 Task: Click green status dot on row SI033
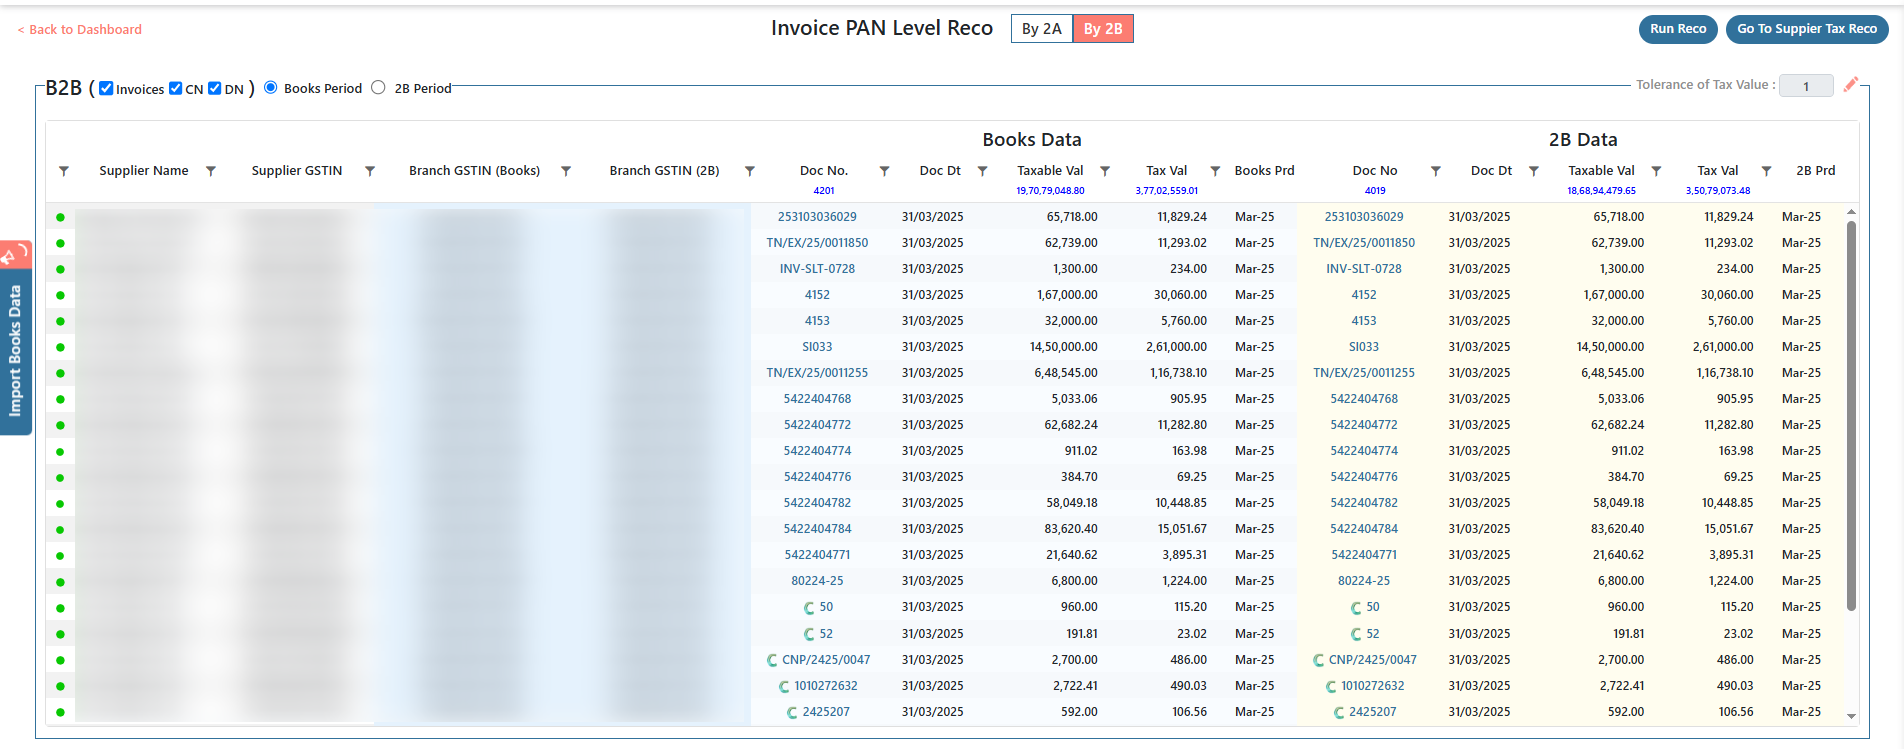pos(60,347)
